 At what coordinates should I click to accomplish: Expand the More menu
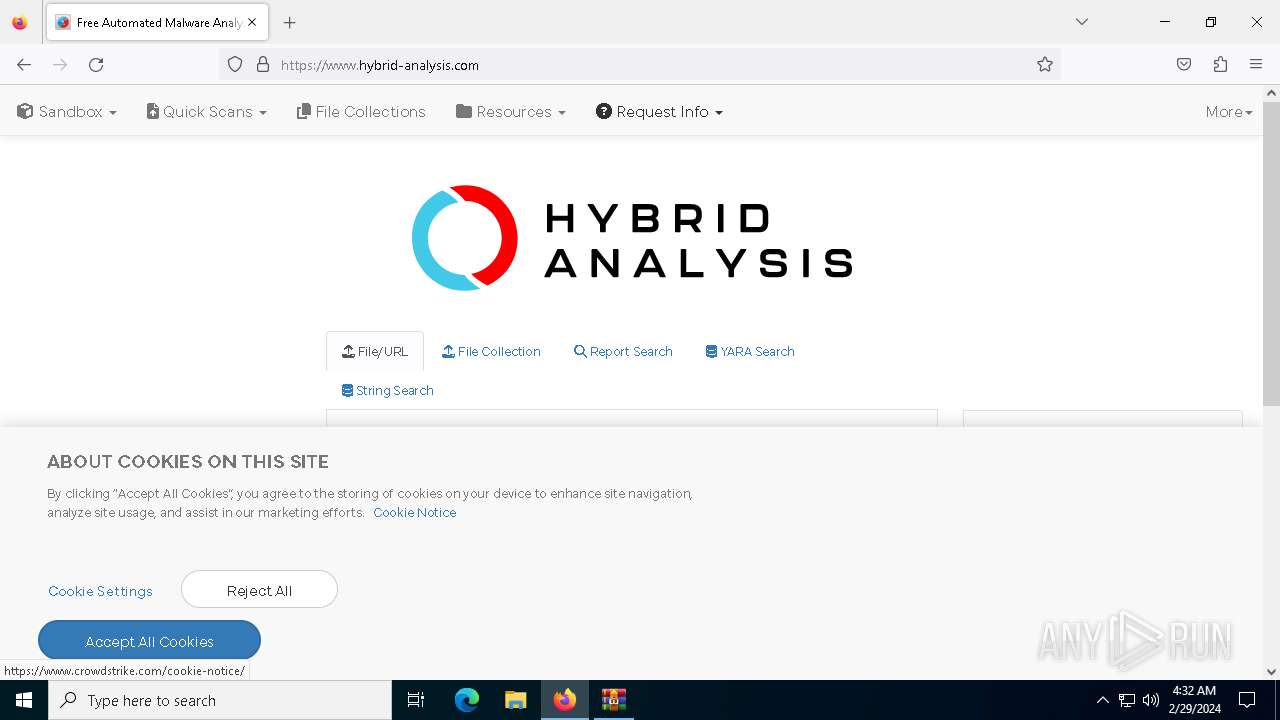1229,112
